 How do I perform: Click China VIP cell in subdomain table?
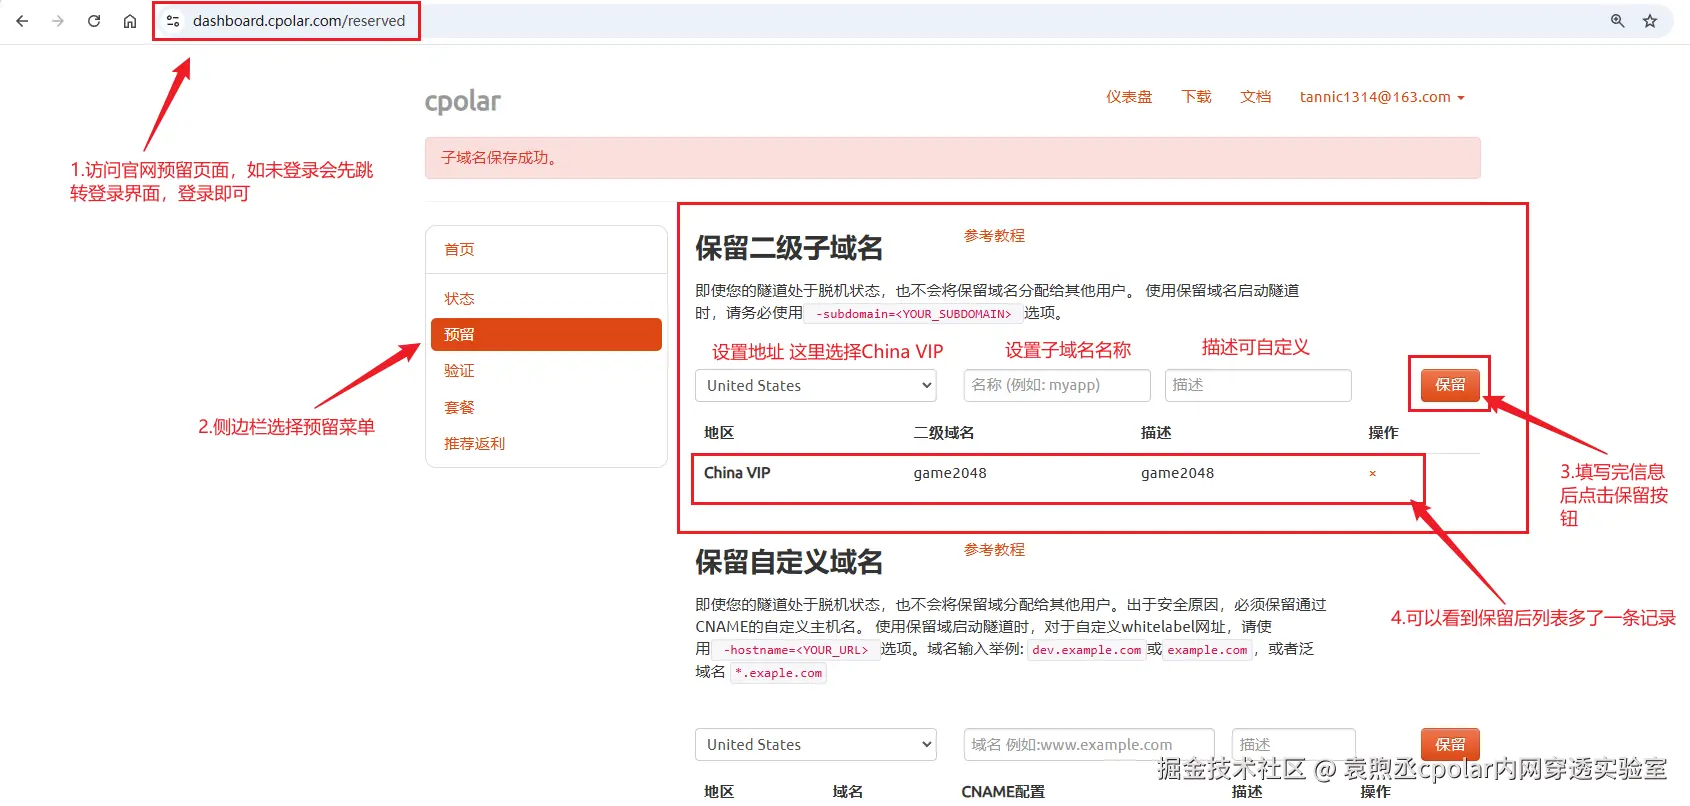[x=737, y=473]
